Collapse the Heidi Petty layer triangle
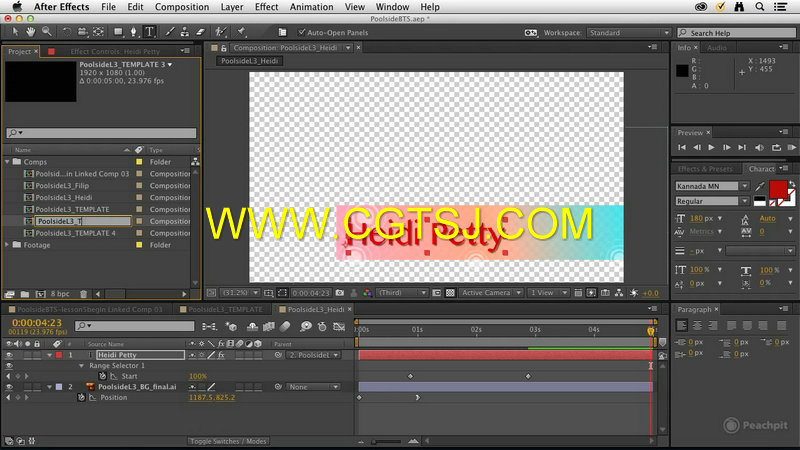The height and width of the screenshot is (450, 800). coord(49,355)
